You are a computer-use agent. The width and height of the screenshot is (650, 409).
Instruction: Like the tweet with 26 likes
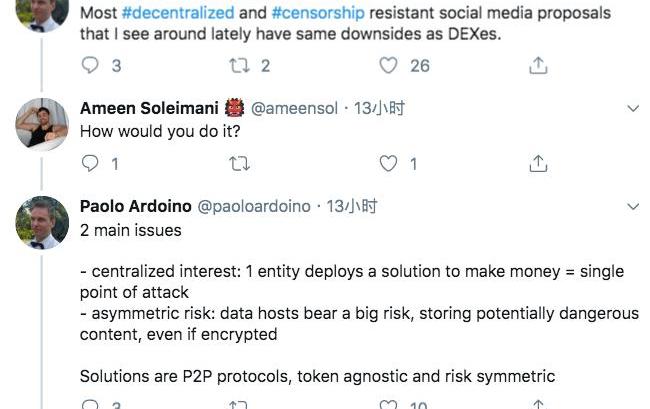(389, 65)
